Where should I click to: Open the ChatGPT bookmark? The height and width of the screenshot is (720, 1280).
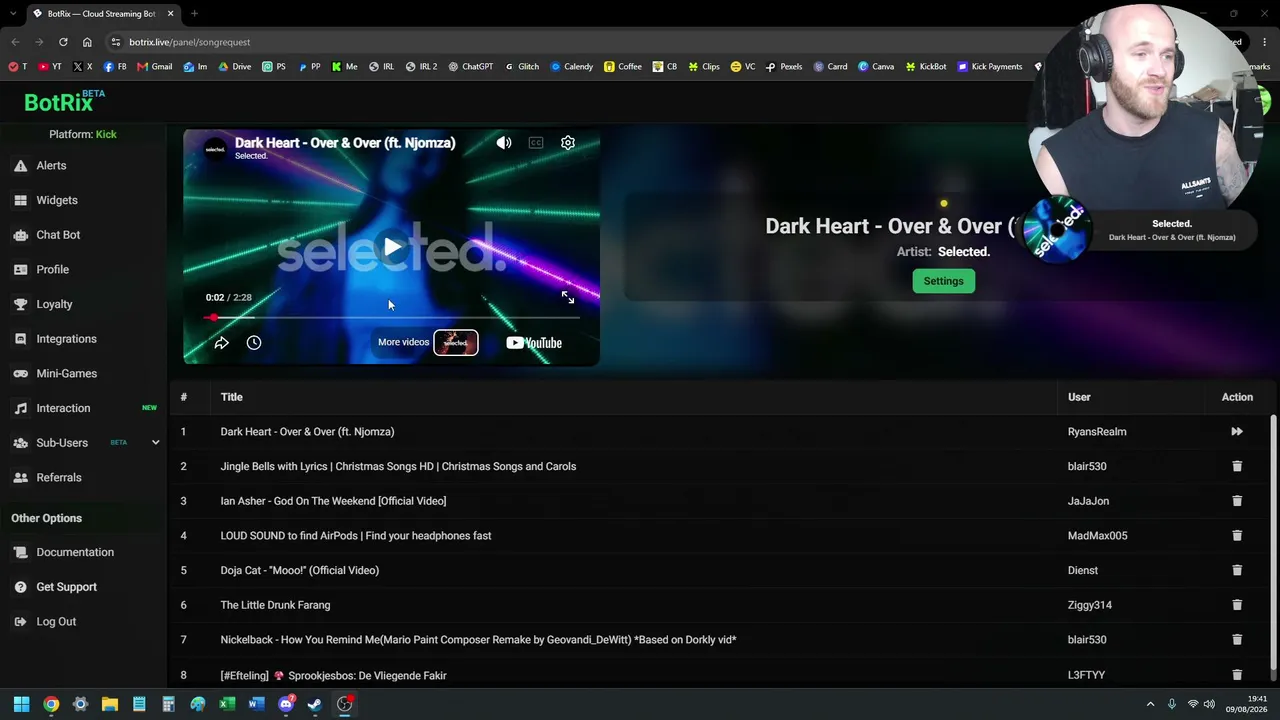(470, 67)
